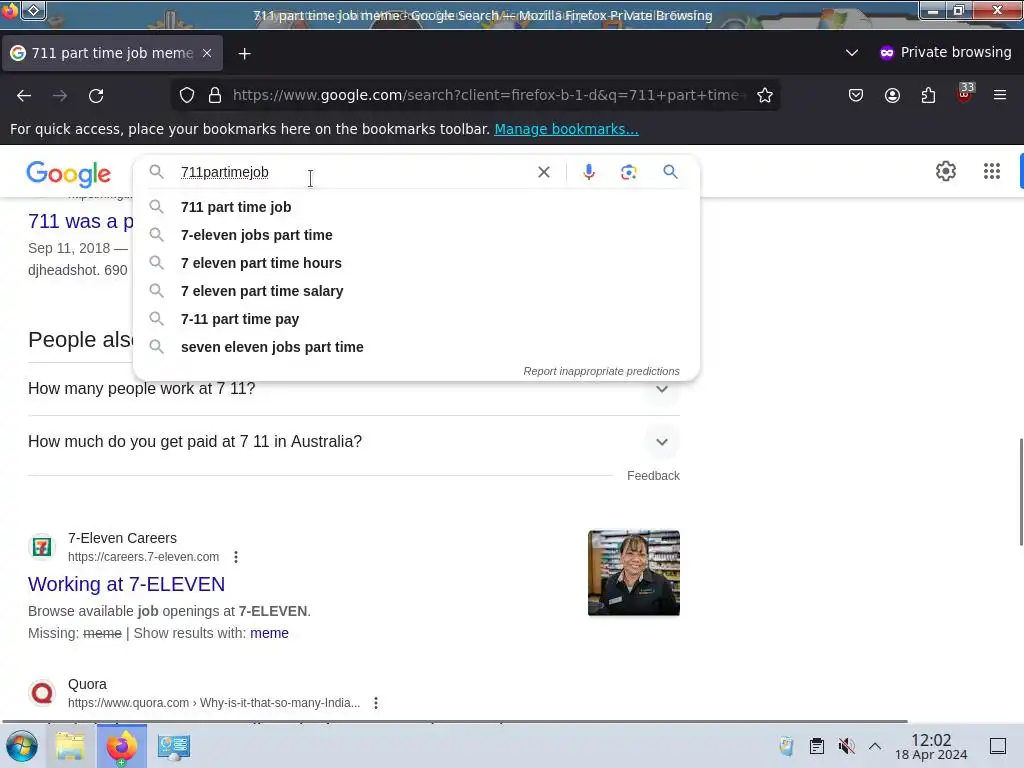Click the Private browsing indicator

pos(945,52)
